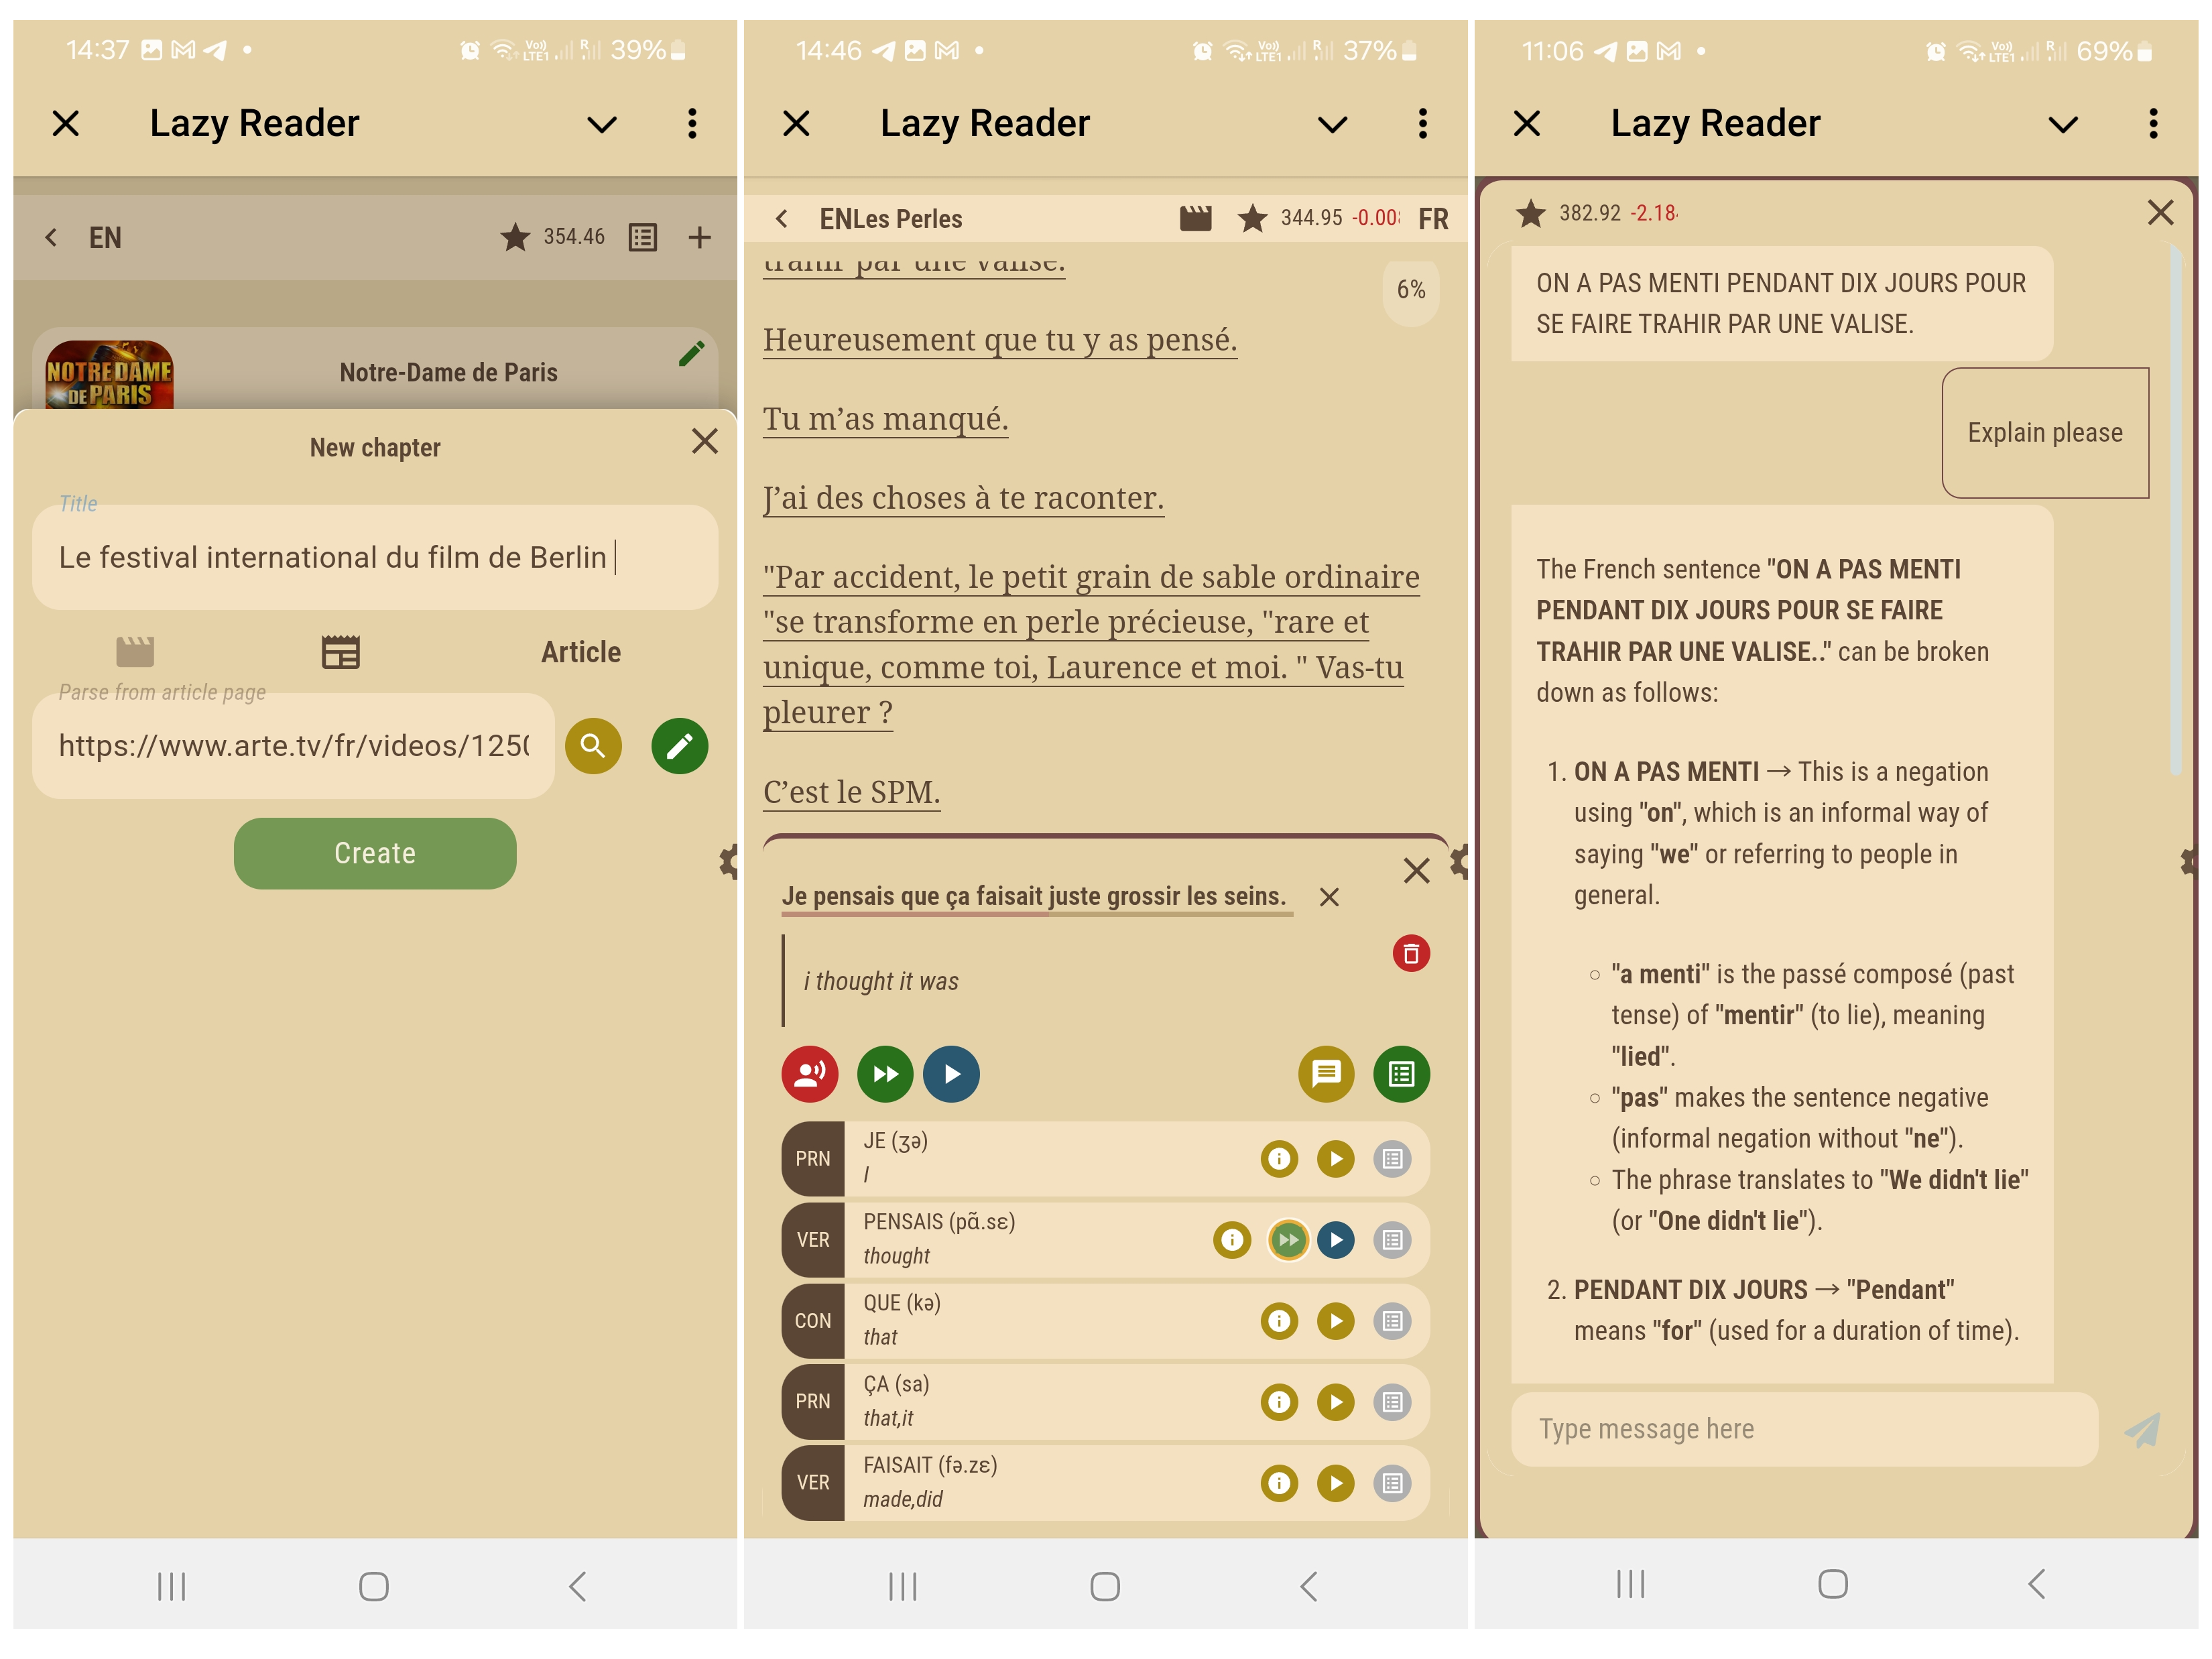Image resolution: width=2212 pixels, height=1659 pixels.
Task: Expand Lazy Reader dropdown above Les Perles
Action: 1332,125
